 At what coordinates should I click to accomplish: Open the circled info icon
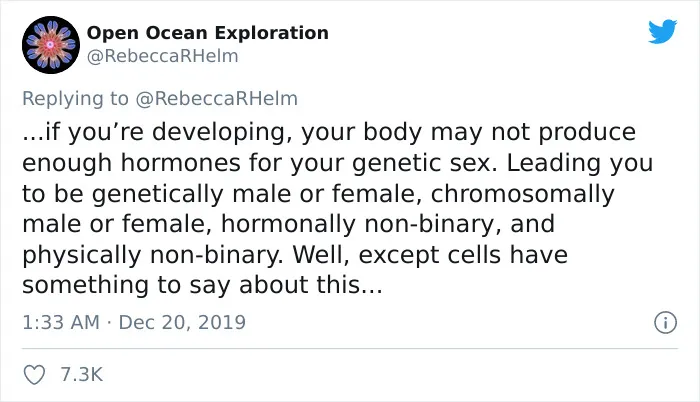(666, 322)
